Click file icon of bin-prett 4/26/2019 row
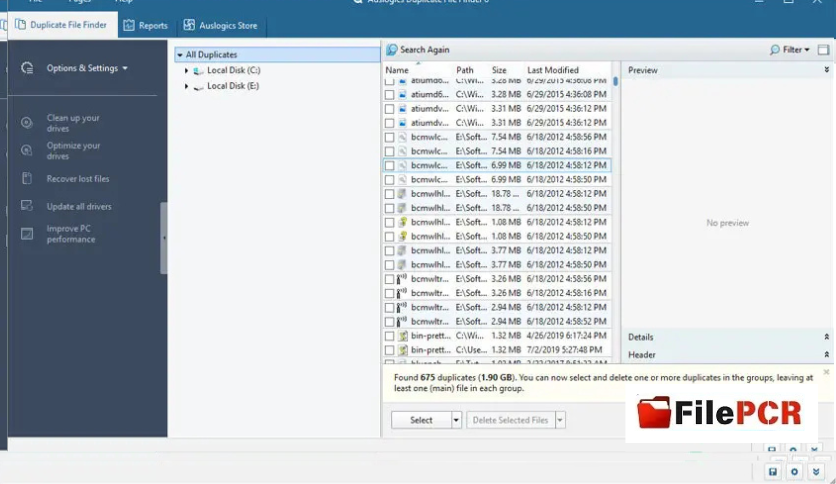This screenshot has height=484, width=836. coord(403,336)
